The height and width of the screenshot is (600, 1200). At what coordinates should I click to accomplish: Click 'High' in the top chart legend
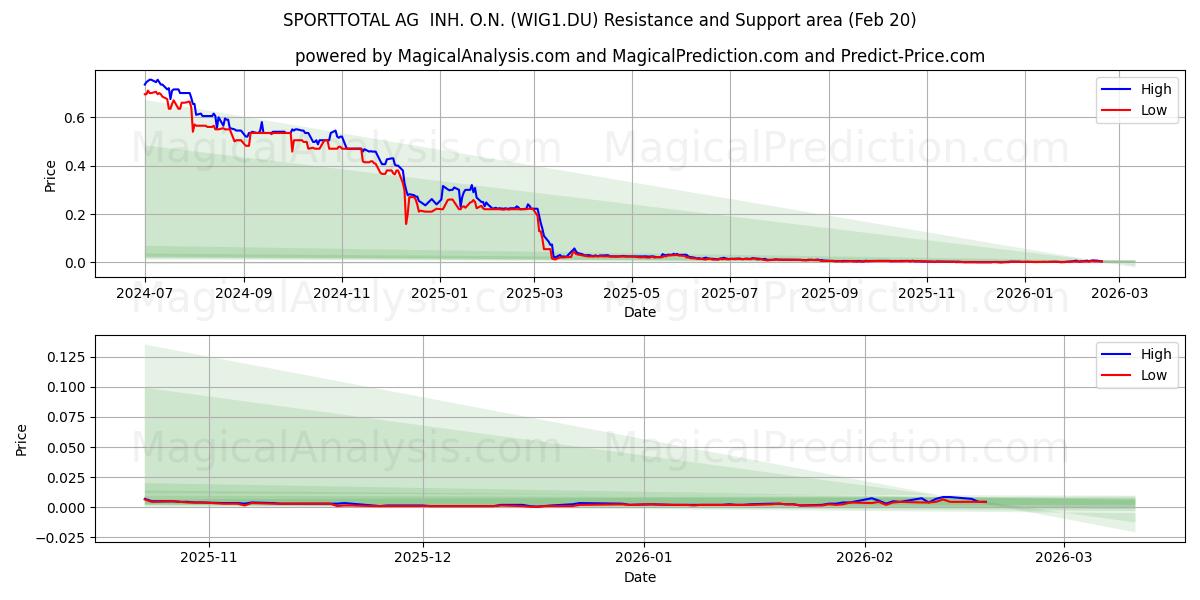click(x=1156, y=89)
